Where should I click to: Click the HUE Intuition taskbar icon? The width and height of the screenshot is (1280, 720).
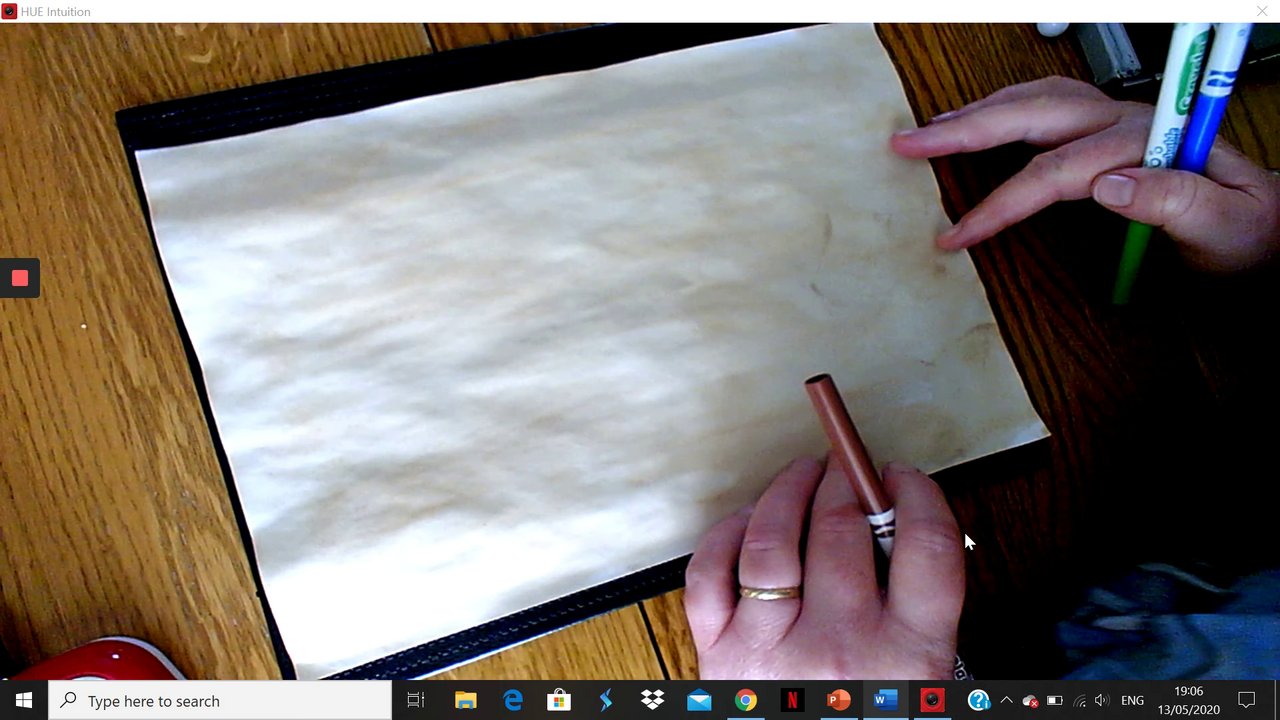tap(932, 700)
